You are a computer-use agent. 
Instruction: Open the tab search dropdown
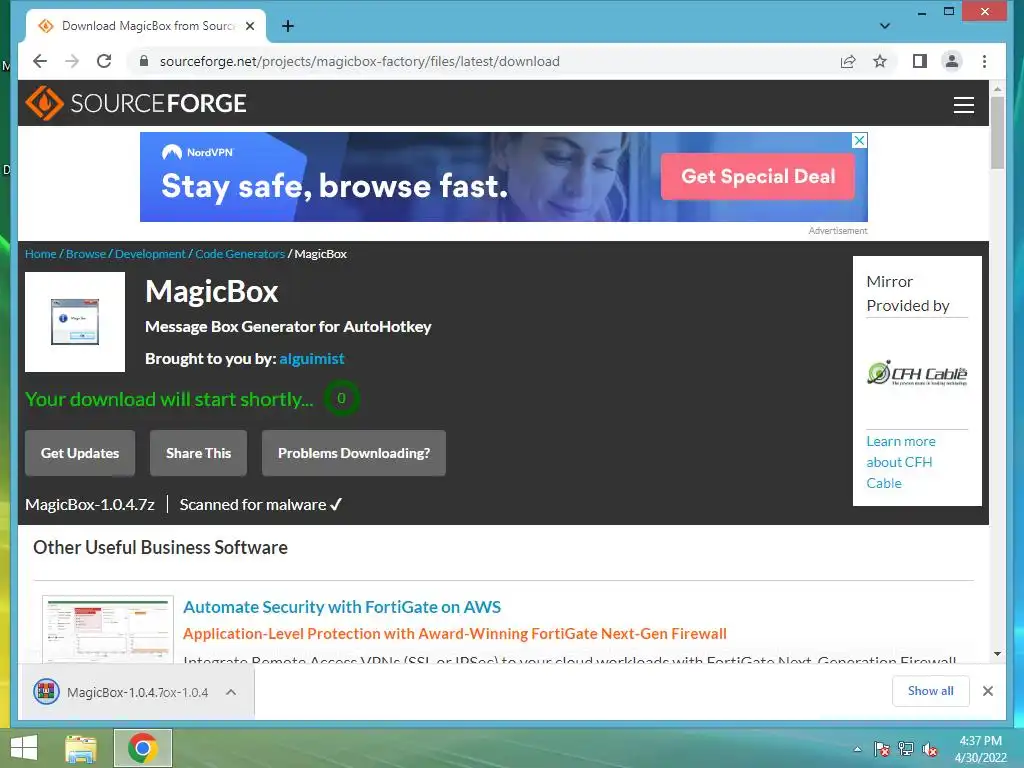(884, 26)
